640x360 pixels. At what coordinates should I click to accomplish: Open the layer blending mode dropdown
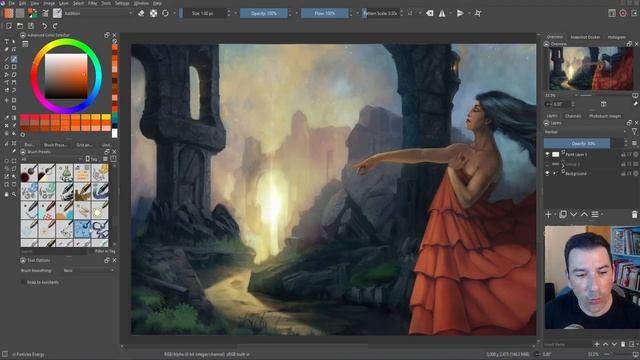click(x=586, y=132)
